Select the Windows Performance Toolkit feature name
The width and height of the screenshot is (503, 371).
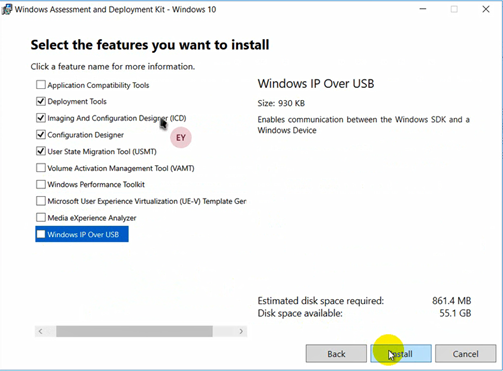coord(96,185)
